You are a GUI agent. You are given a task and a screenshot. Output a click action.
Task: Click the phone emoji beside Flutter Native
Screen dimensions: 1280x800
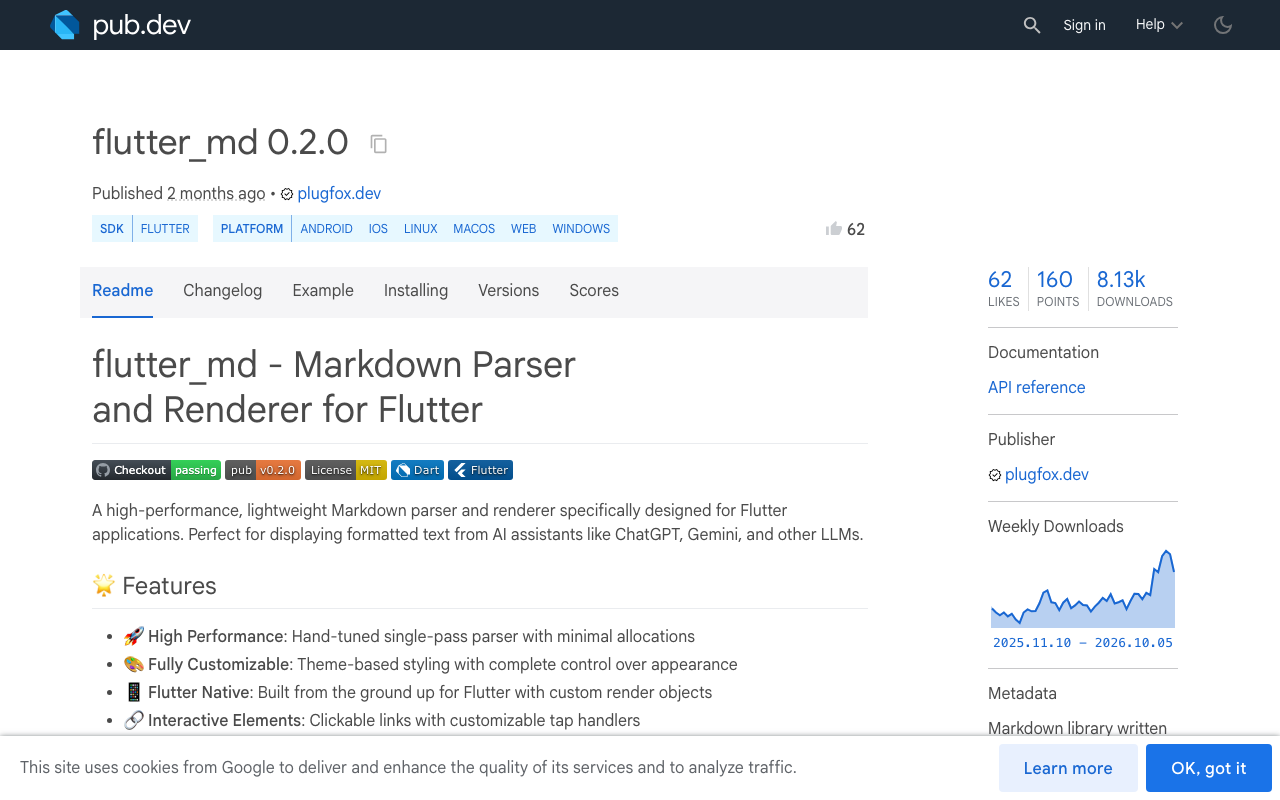[x=134, y=693]
